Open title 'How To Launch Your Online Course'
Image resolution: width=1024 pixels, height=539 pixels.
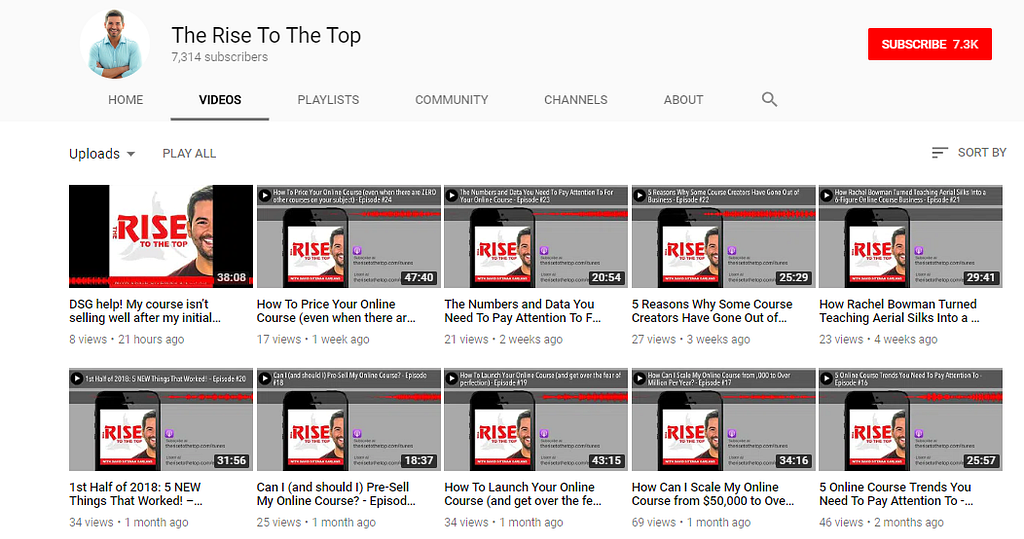[522, 494]
